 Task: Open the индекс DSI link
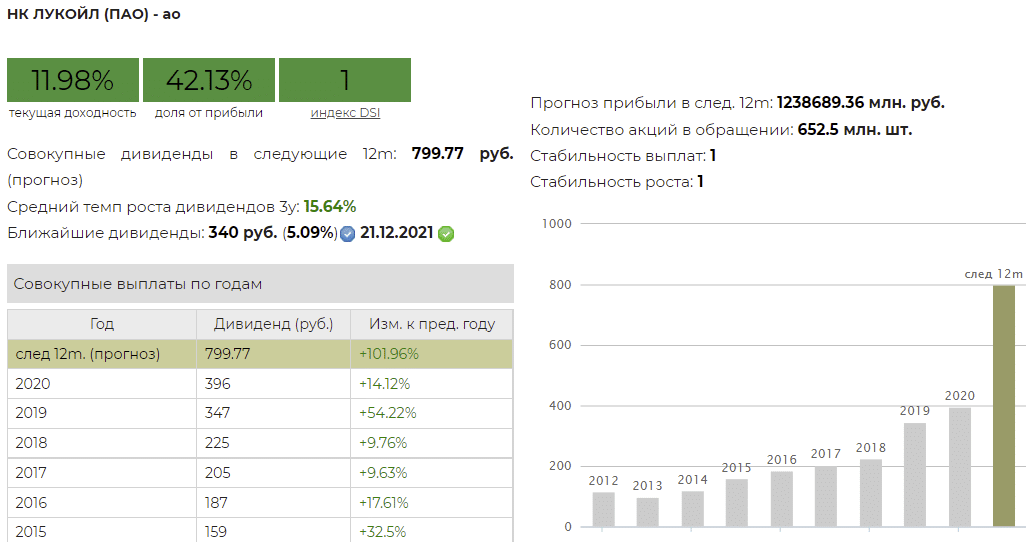click(345, 113)
